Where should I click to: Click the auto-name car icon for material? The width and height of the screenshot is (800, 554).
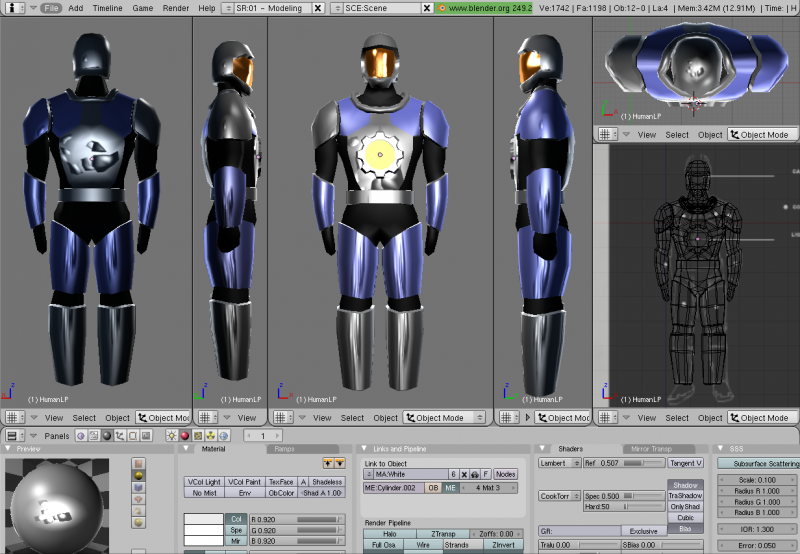click(x=475, y=474)
